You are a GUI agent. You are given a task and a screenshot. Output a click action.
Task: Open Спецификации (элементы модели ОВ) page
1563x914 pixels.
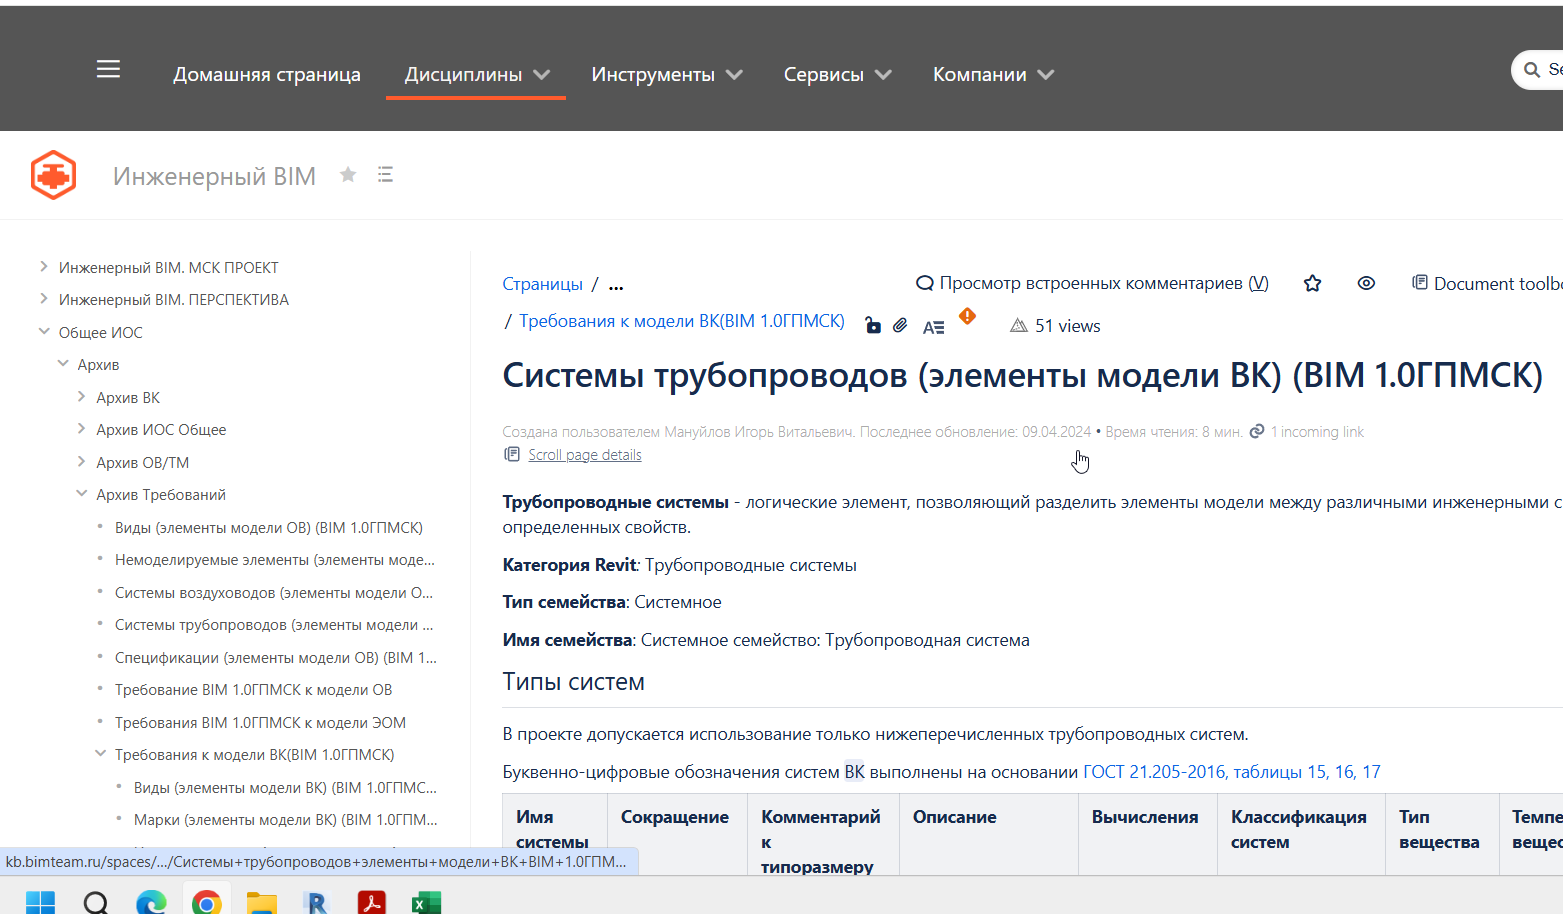(276, 657)
